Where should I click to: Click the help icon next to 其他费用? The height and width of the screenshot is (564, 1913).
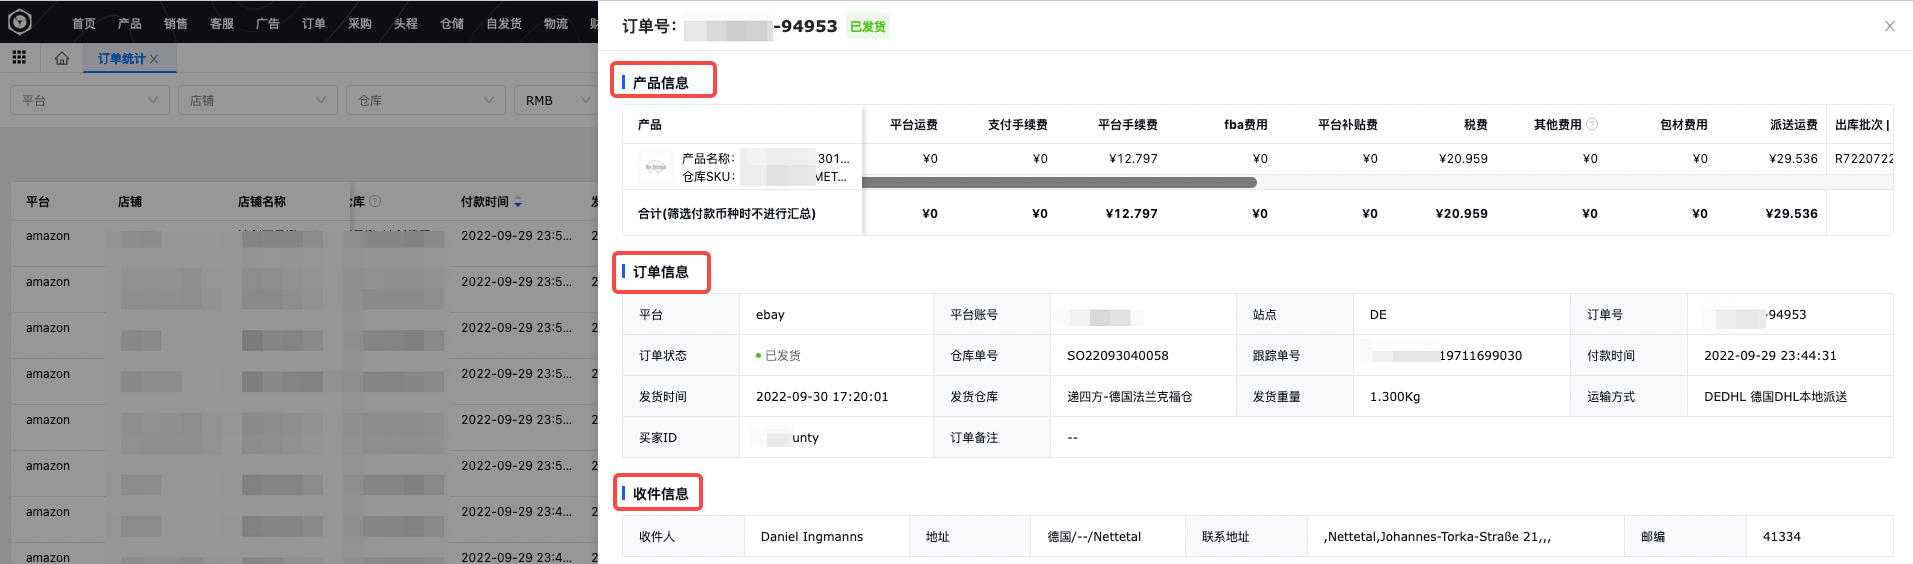pyautogui.click(x=1592, y=124)
